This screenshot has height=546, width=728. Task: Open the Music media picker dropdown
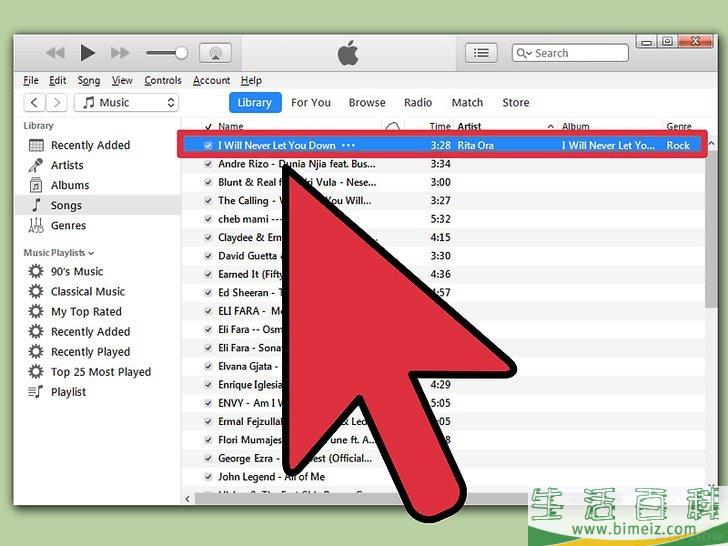pyautogui.click(x=126, y=103)
